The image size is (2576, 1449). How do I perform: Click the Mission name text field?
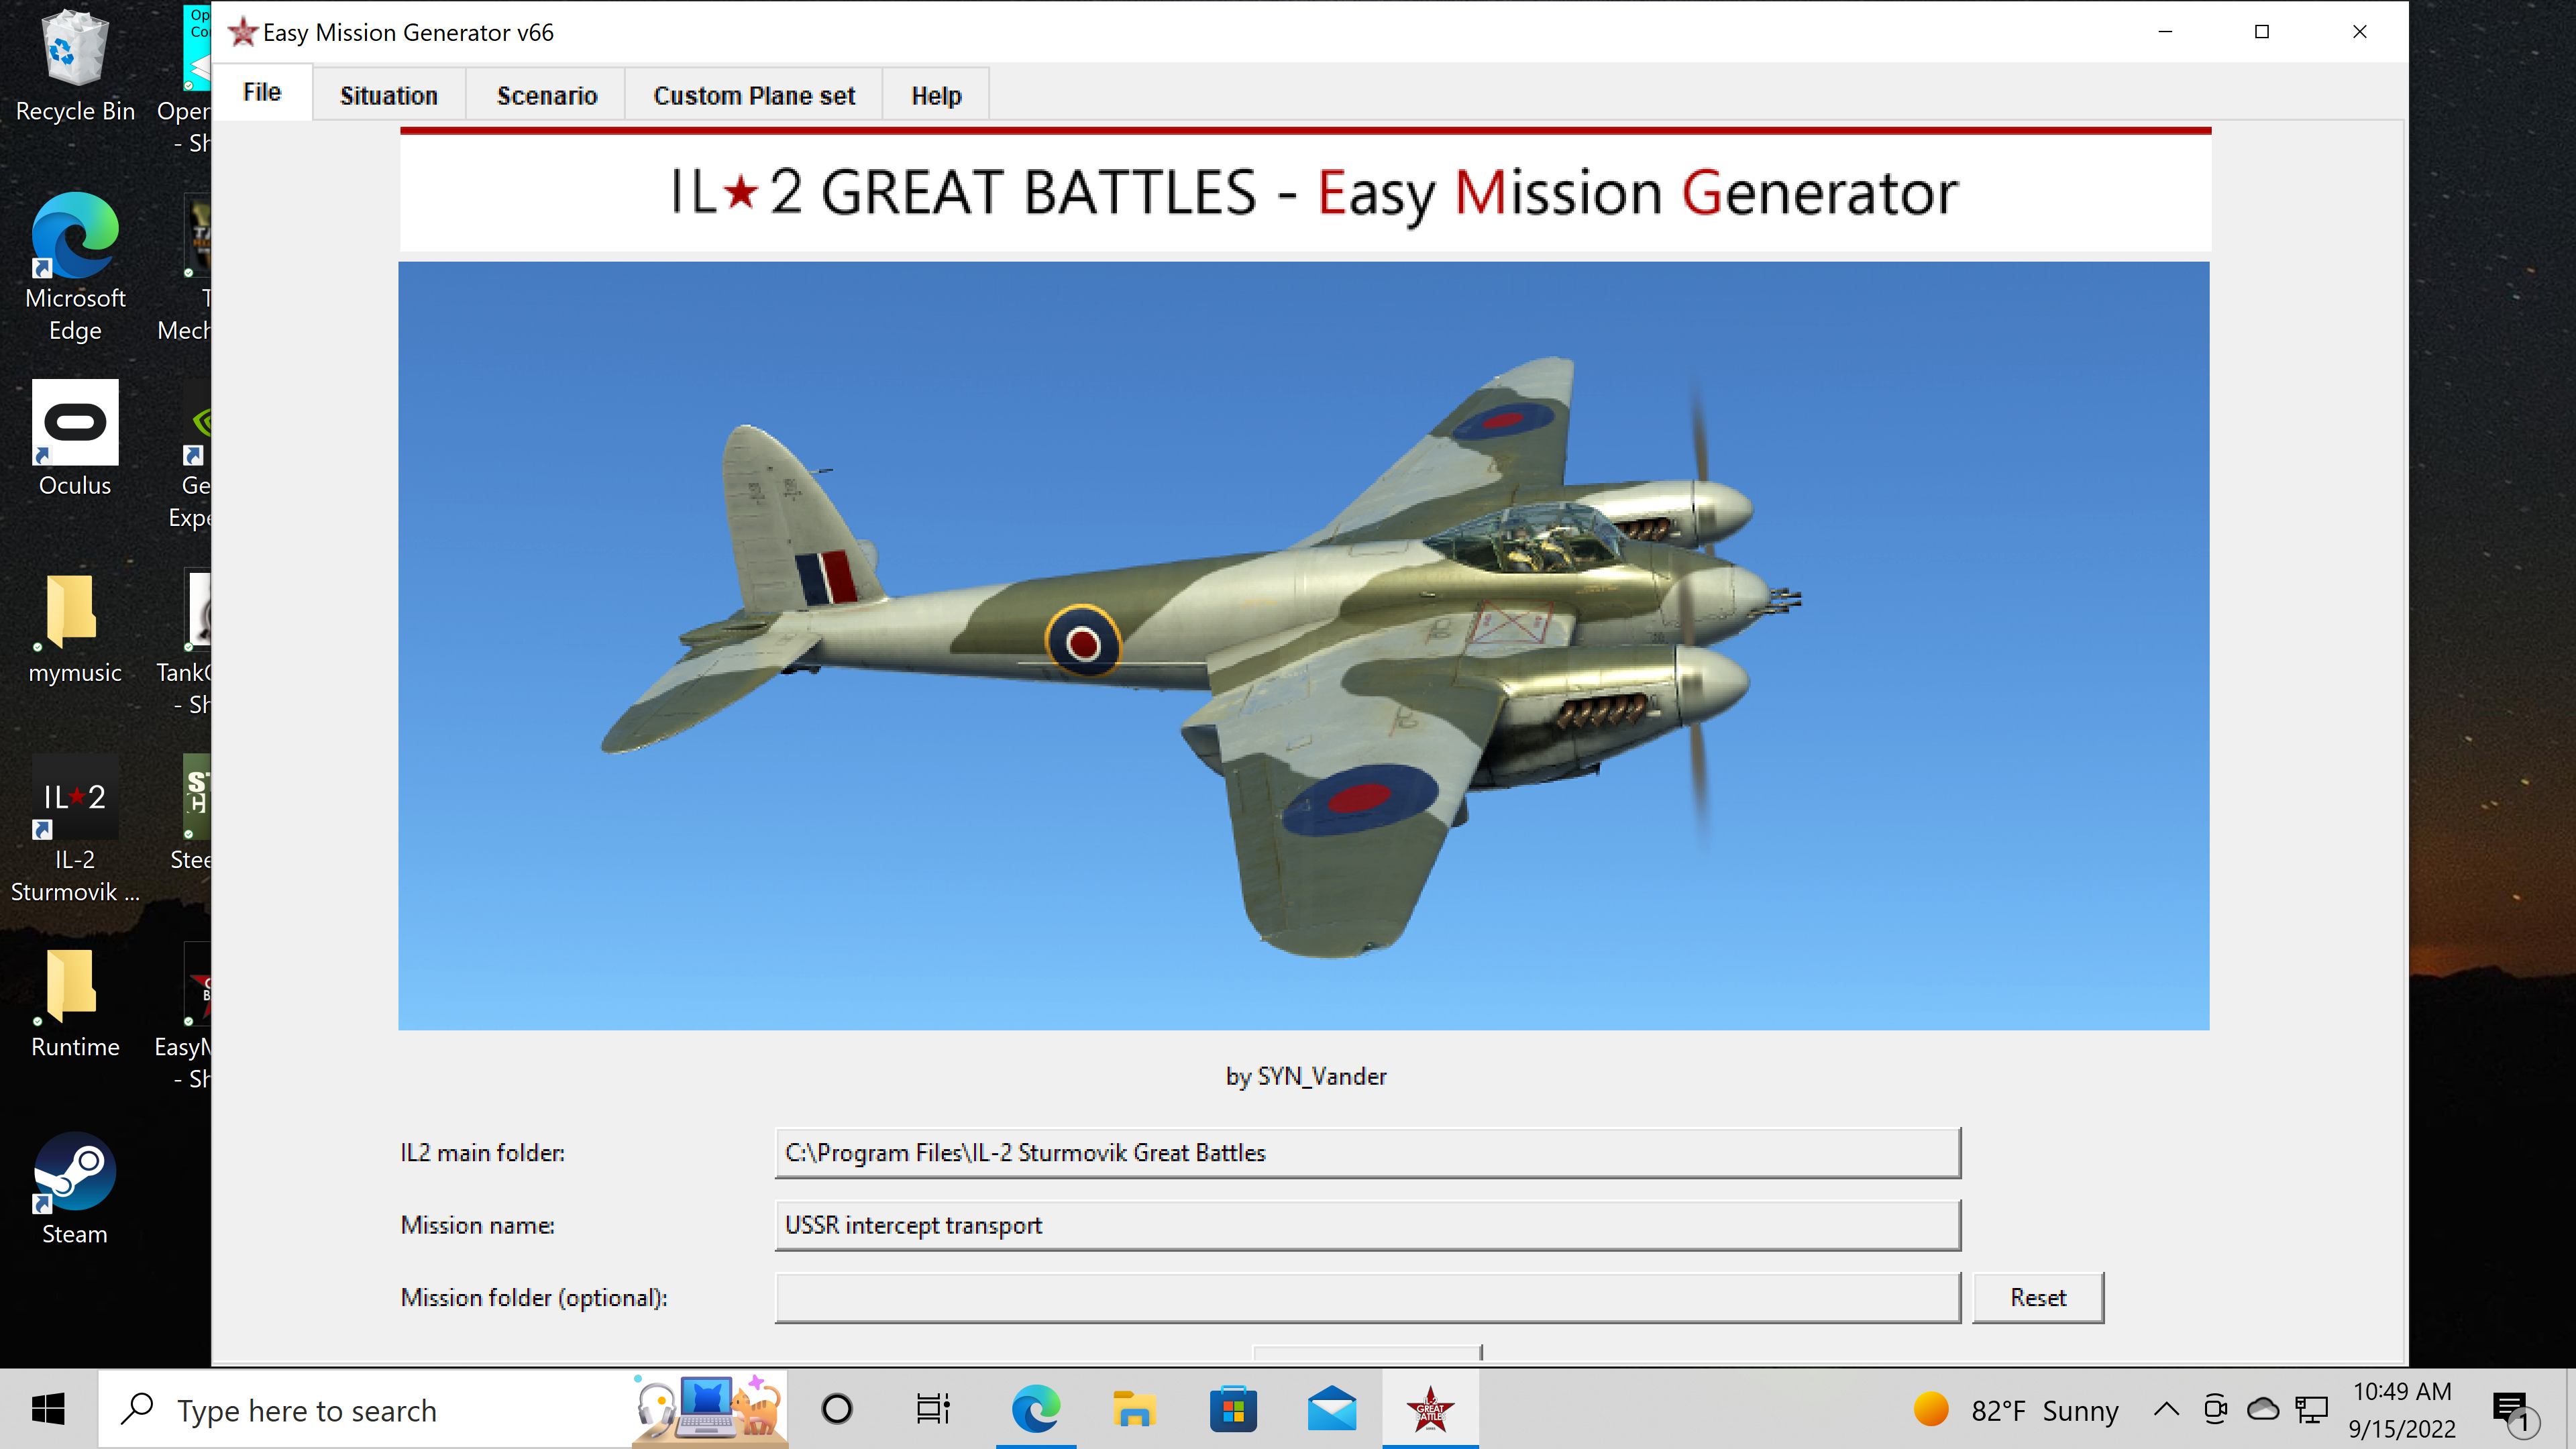[x=1367, y=1225]
